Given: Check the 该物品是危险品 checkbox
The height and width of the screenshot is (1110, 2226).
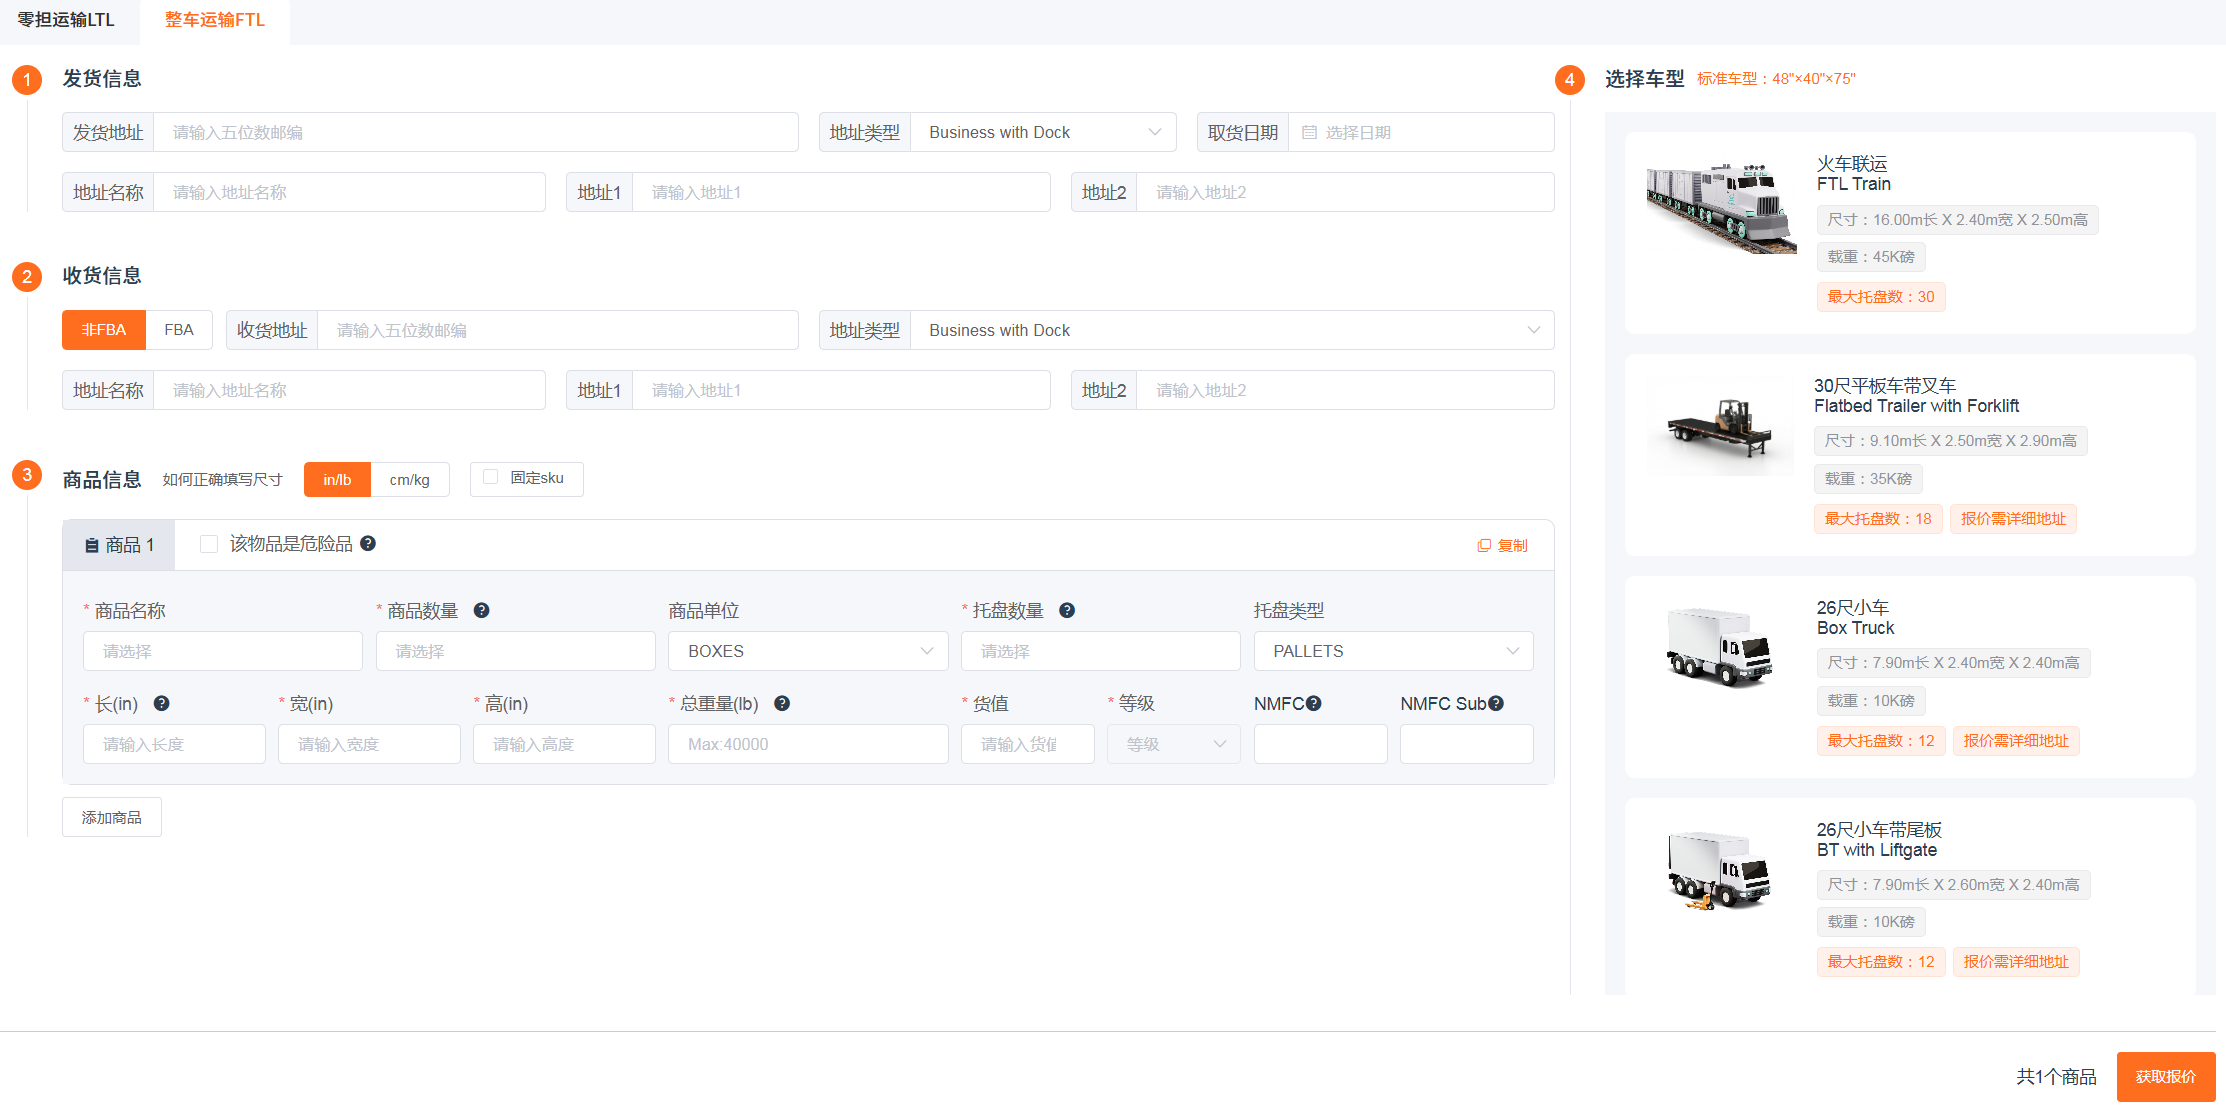Looking at the screenshot, I should point(209,544).
